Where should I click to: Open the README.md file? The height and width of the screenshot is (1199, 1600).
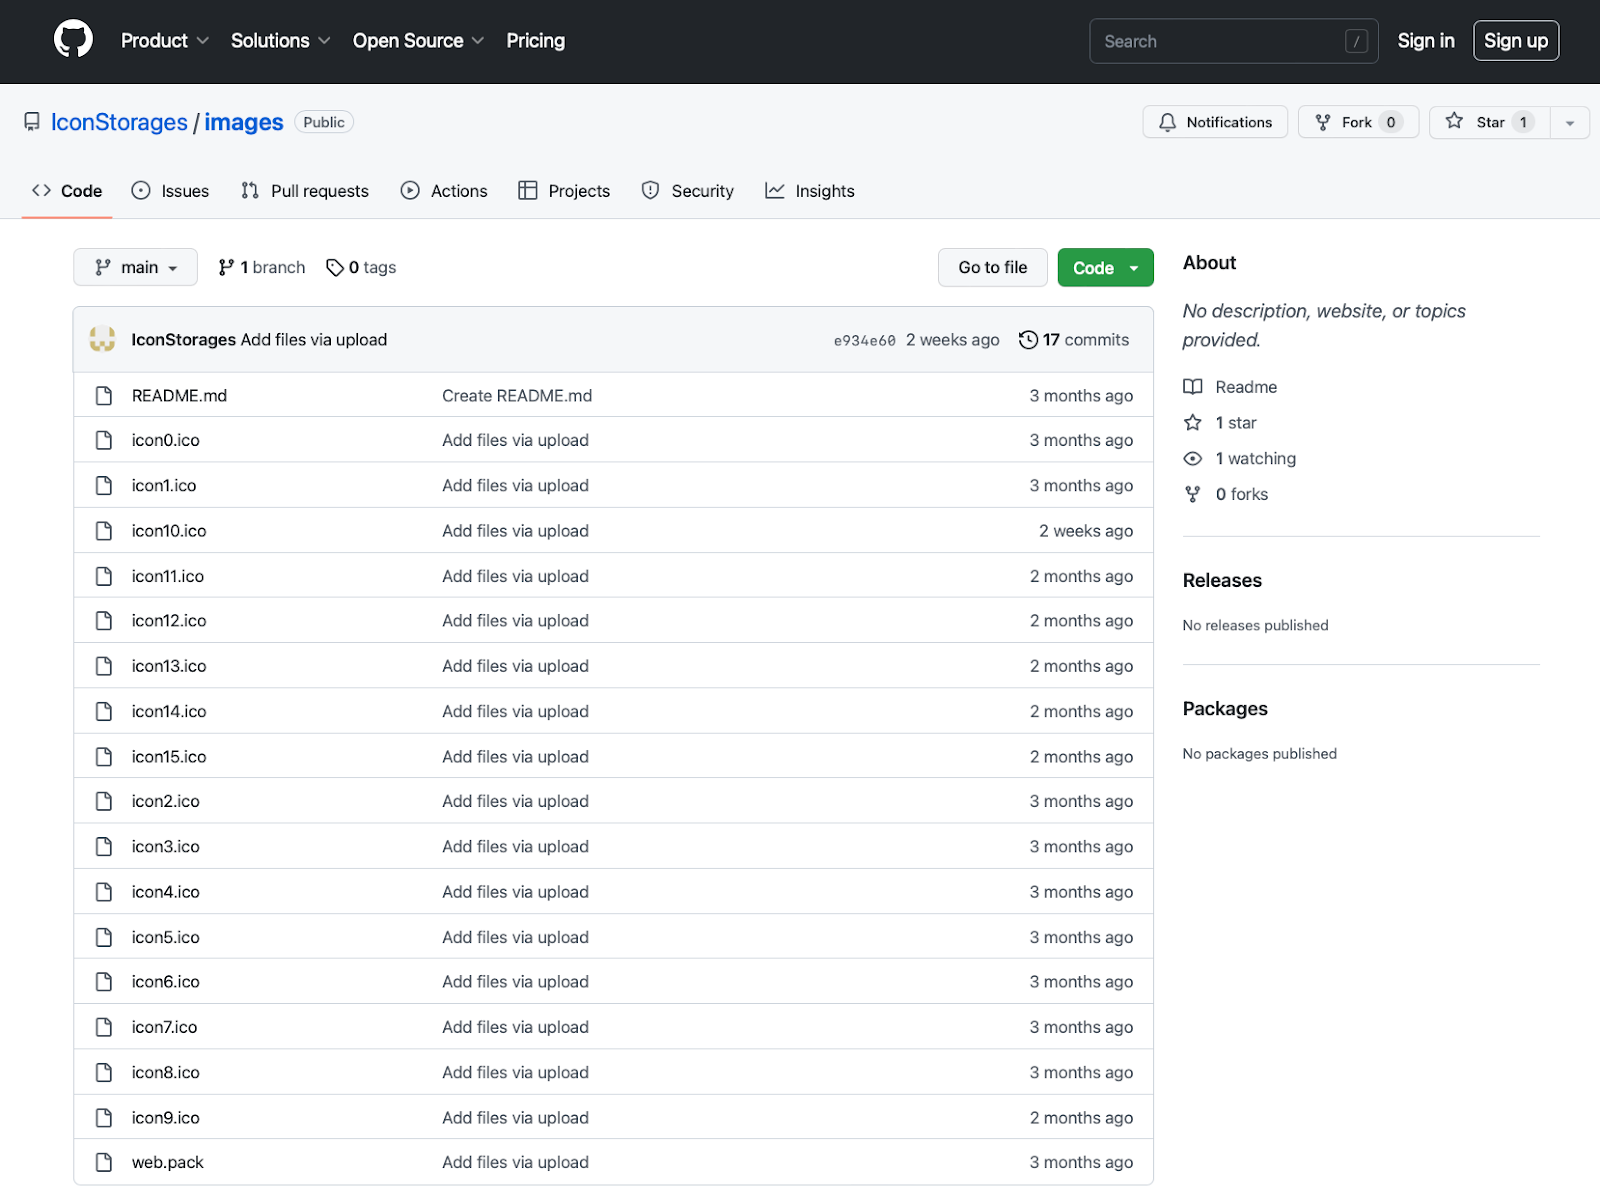point(179,396)
